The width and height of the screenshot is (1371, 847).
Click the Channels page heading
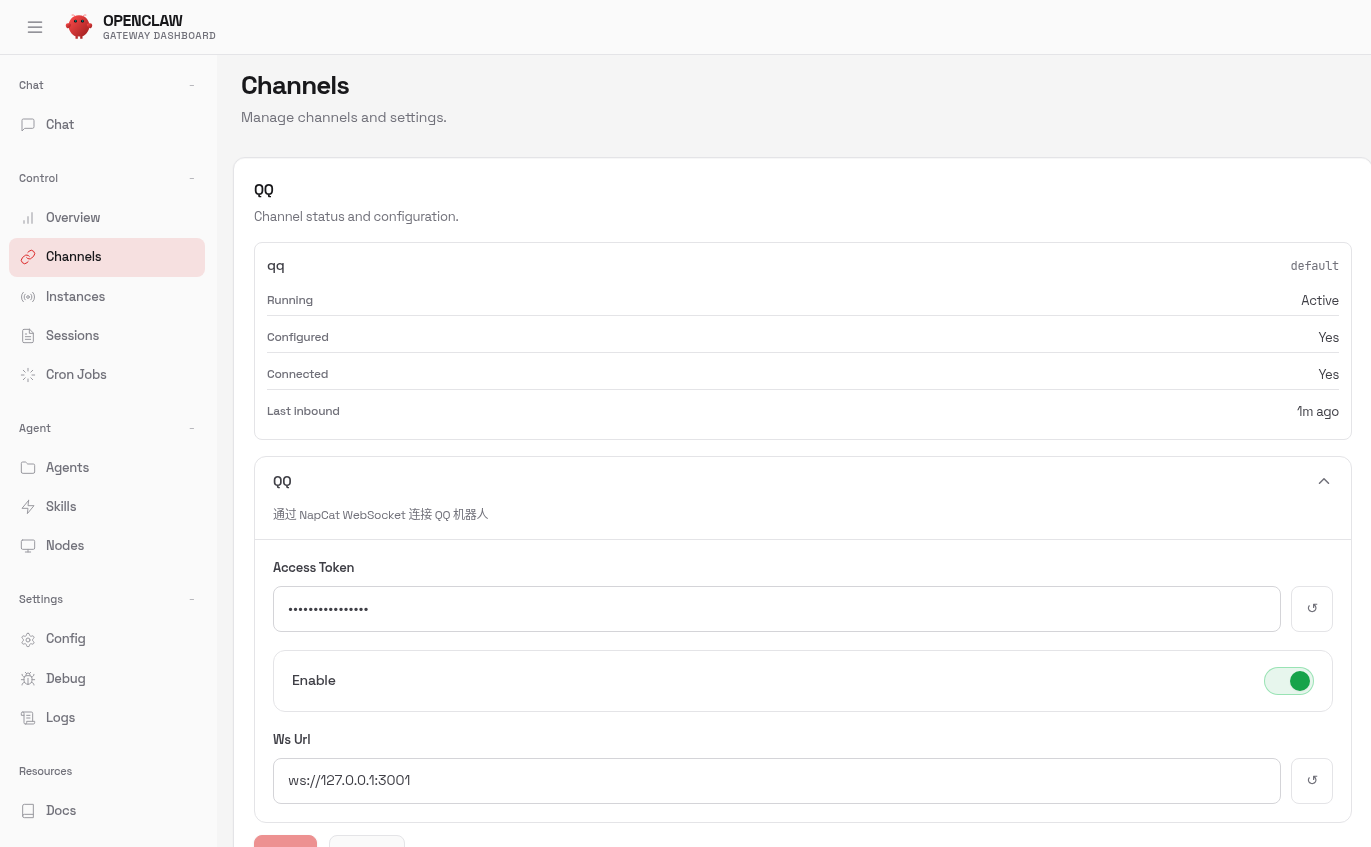coord(295,86)
